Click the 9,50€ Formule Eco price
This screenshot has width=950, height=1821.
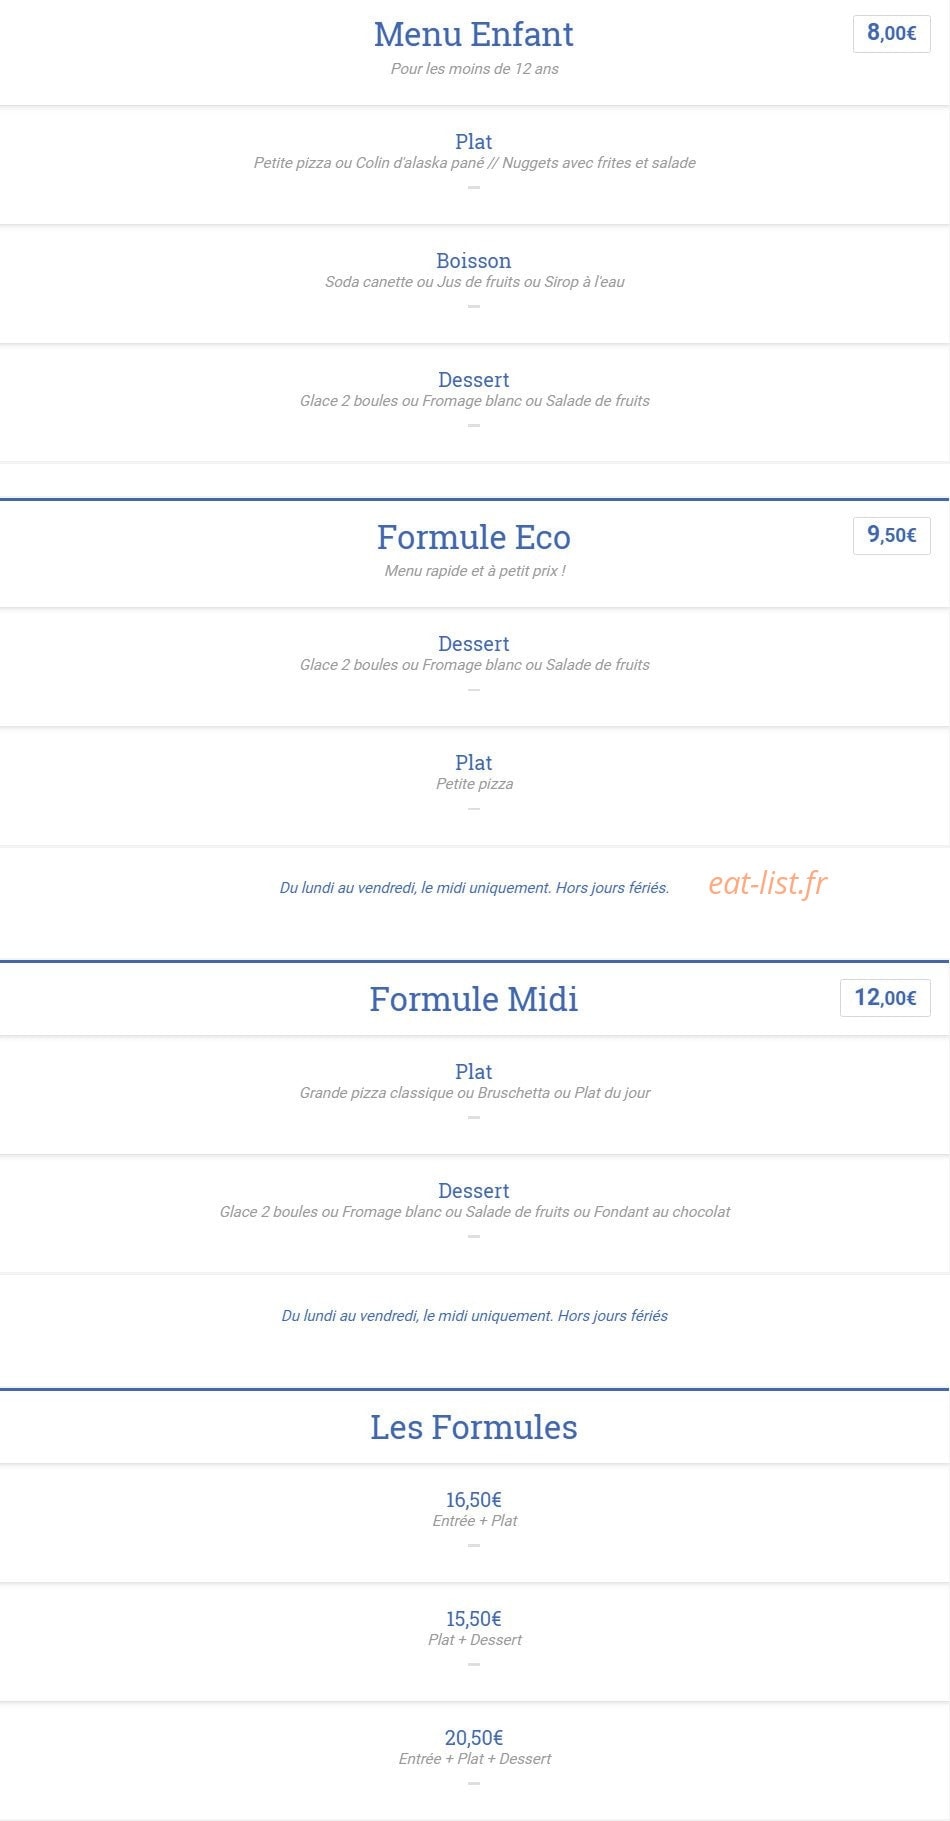coord(891,535)
